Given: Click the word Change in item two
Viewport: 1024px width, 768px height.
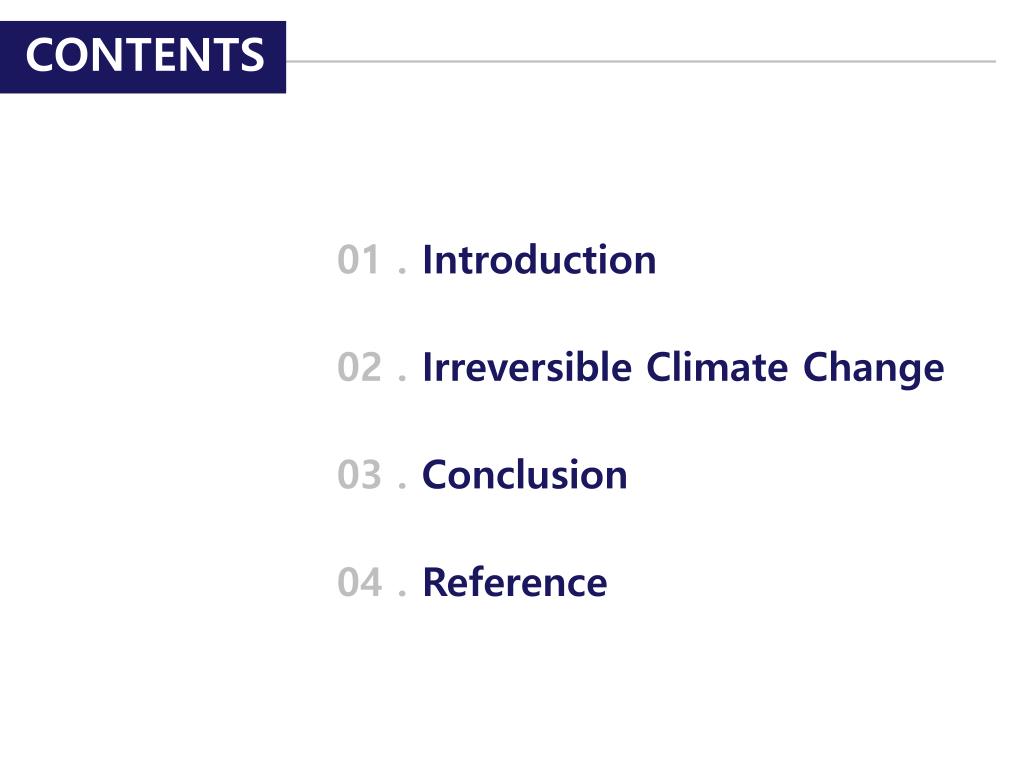Looking at the screenshot, I should click(x=873, y=369).
